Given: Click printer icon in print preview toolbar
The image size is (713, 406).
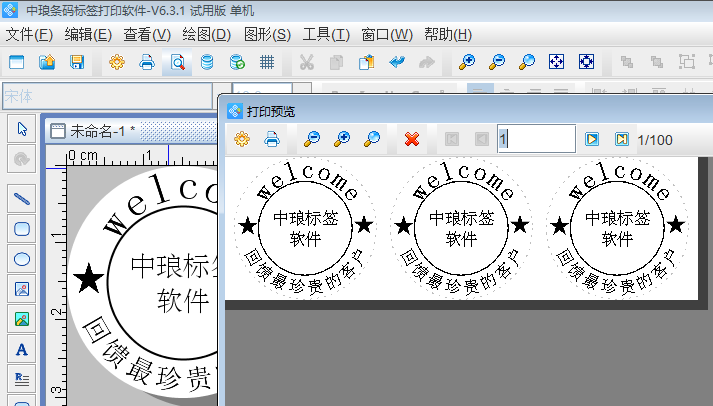Looking at the screenshot, I should 271,139.
